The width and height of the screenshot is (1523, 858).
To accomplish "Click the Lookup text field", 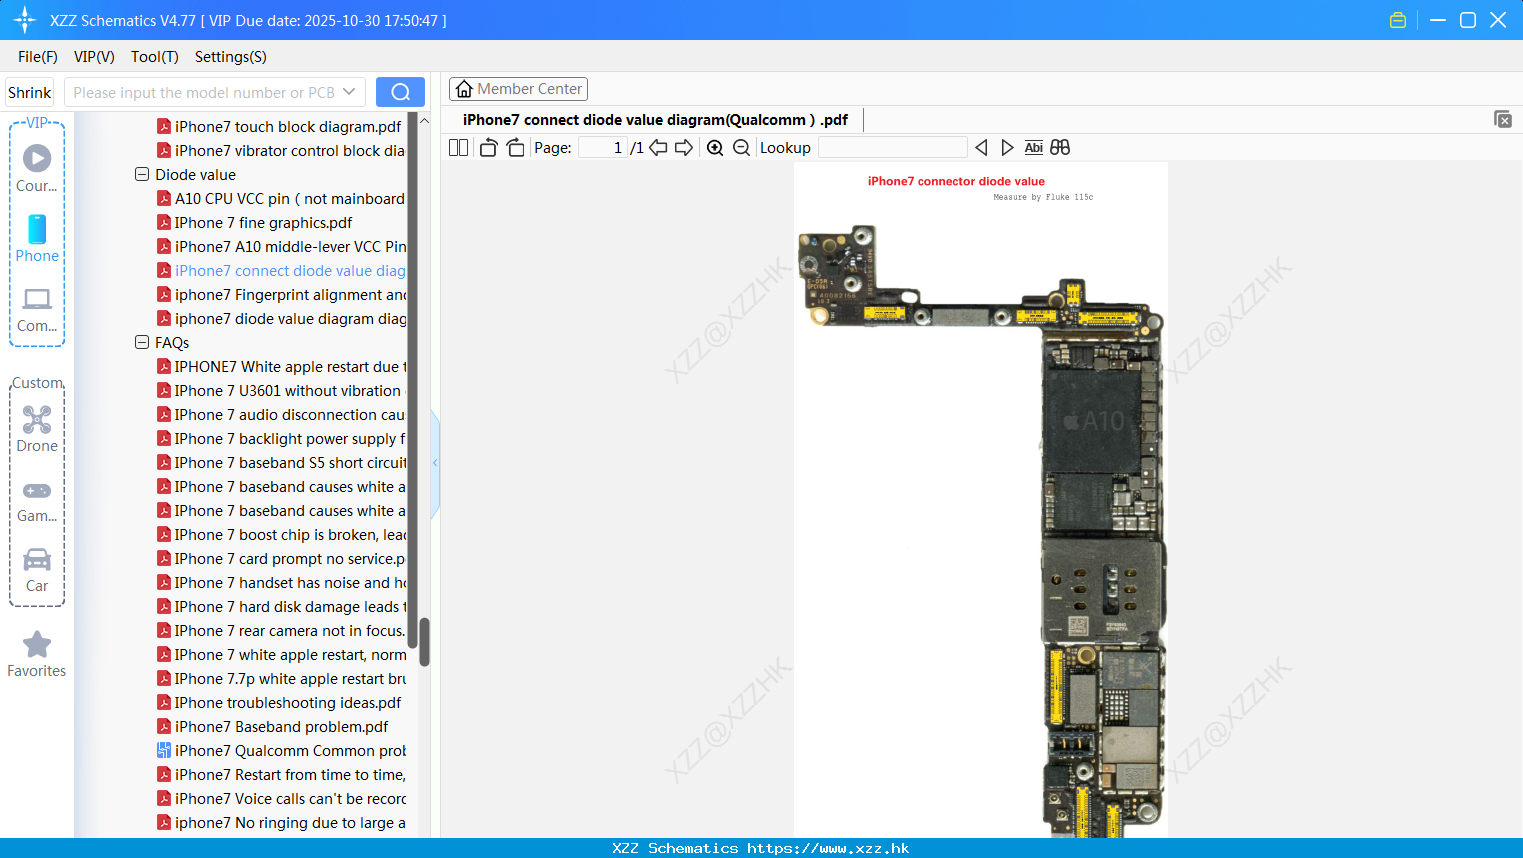I will click(x=892, y=148).
